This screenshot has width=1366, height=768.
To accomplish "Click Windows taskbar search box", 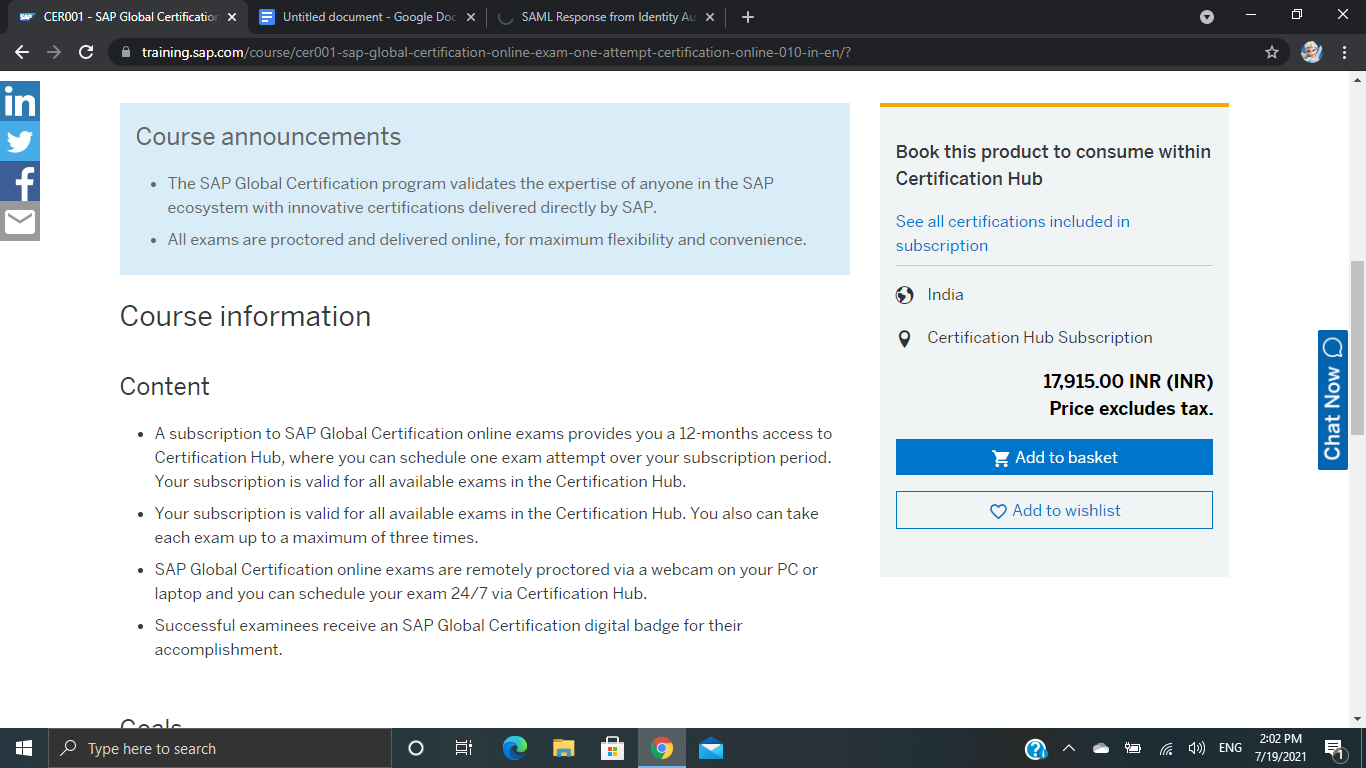I will (x=219, y=748).
